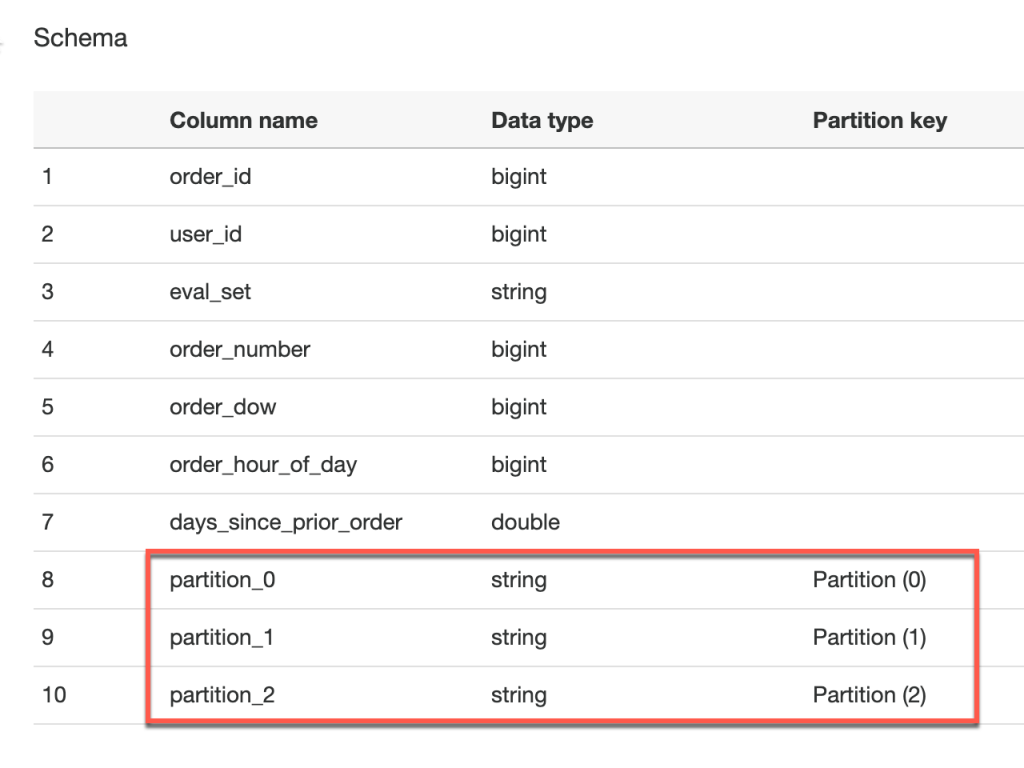Image resolution: width=1024 pixels, height=768 pixels.
Task: Click the partition_1 column name
Action: tap(222, 637)
